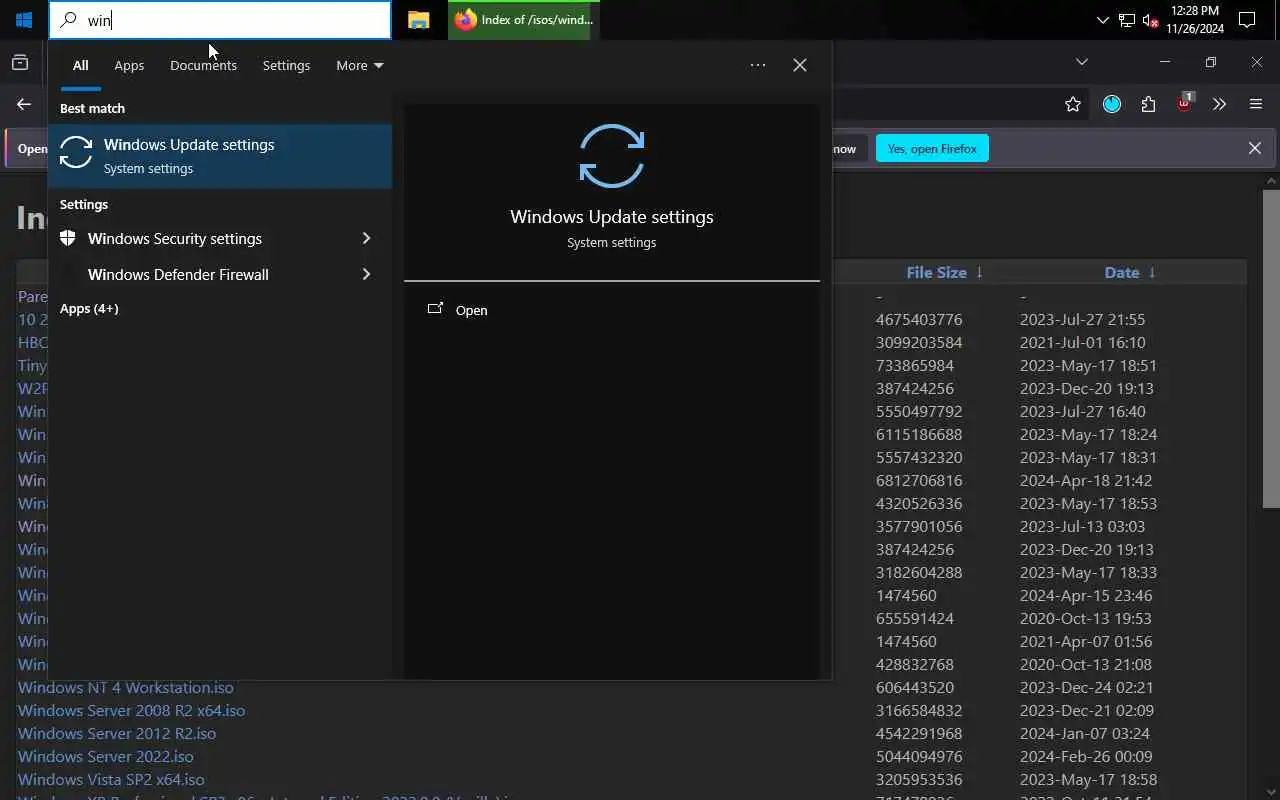Screen dimensions: 1280x800
Task: Click file size 5044094976
Action: point(919,756)
